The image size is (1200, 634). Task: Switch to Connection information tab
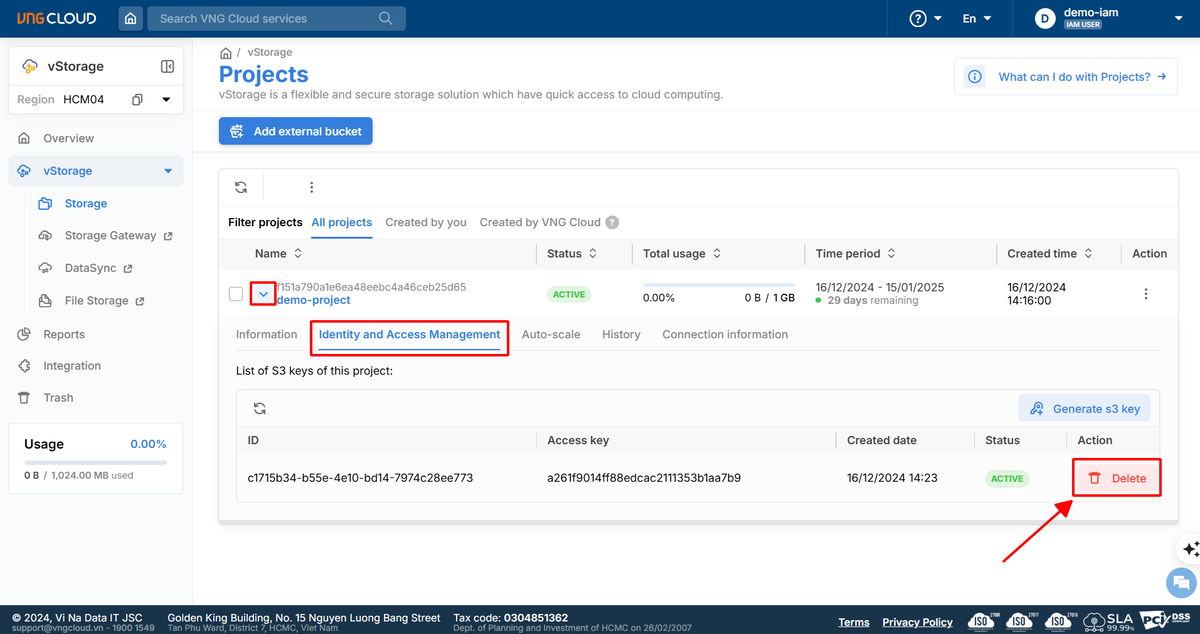coord(725,334)
